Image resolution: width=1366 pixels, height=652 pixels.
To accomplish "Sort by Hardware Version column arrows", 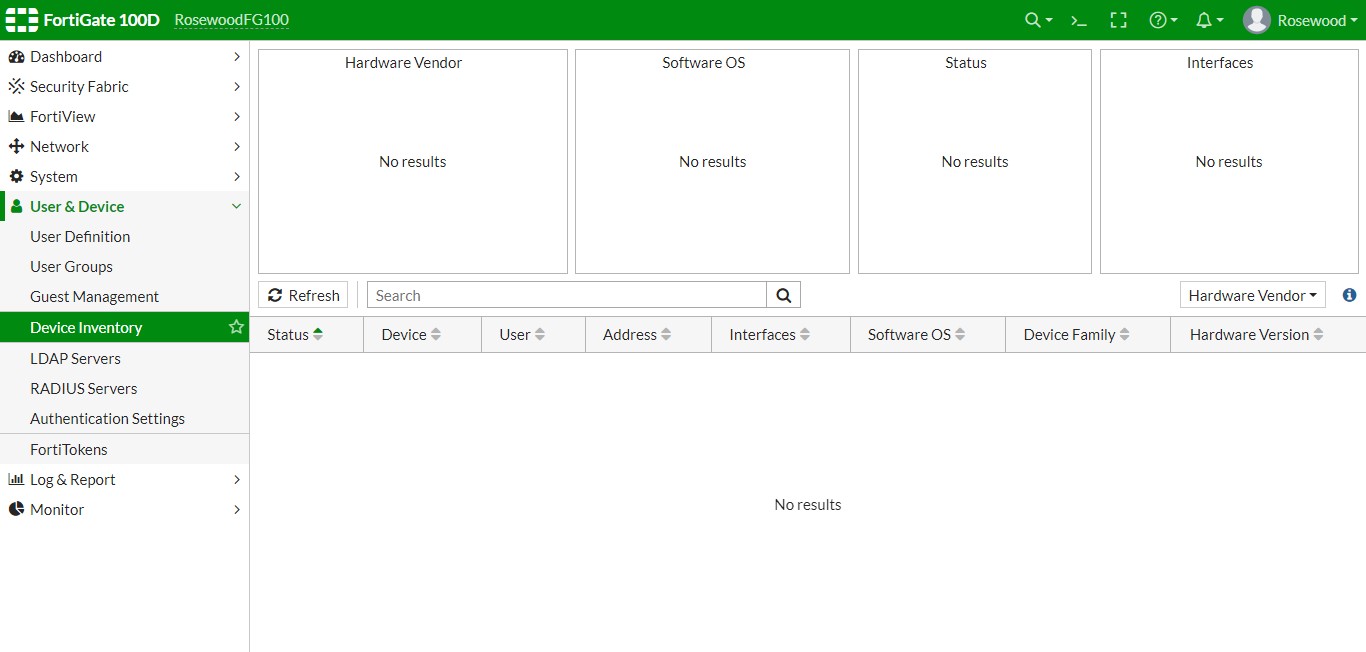I will (x=1318, y=335).
